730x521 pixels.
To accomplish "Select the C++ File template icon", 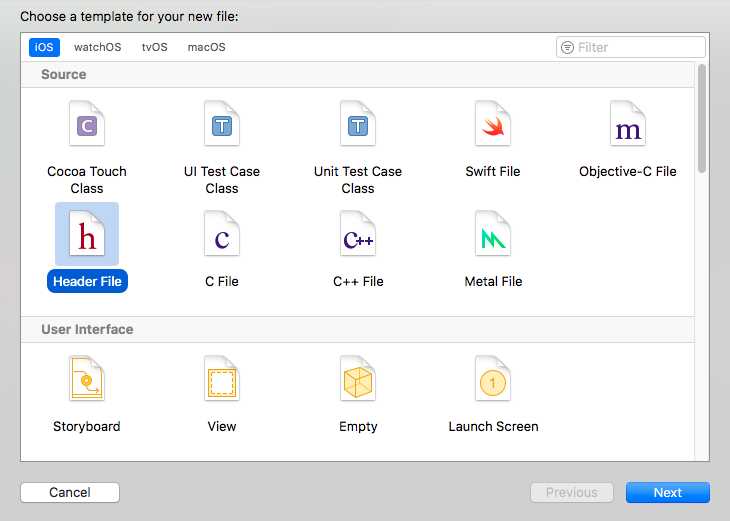I will coord(358,234).
